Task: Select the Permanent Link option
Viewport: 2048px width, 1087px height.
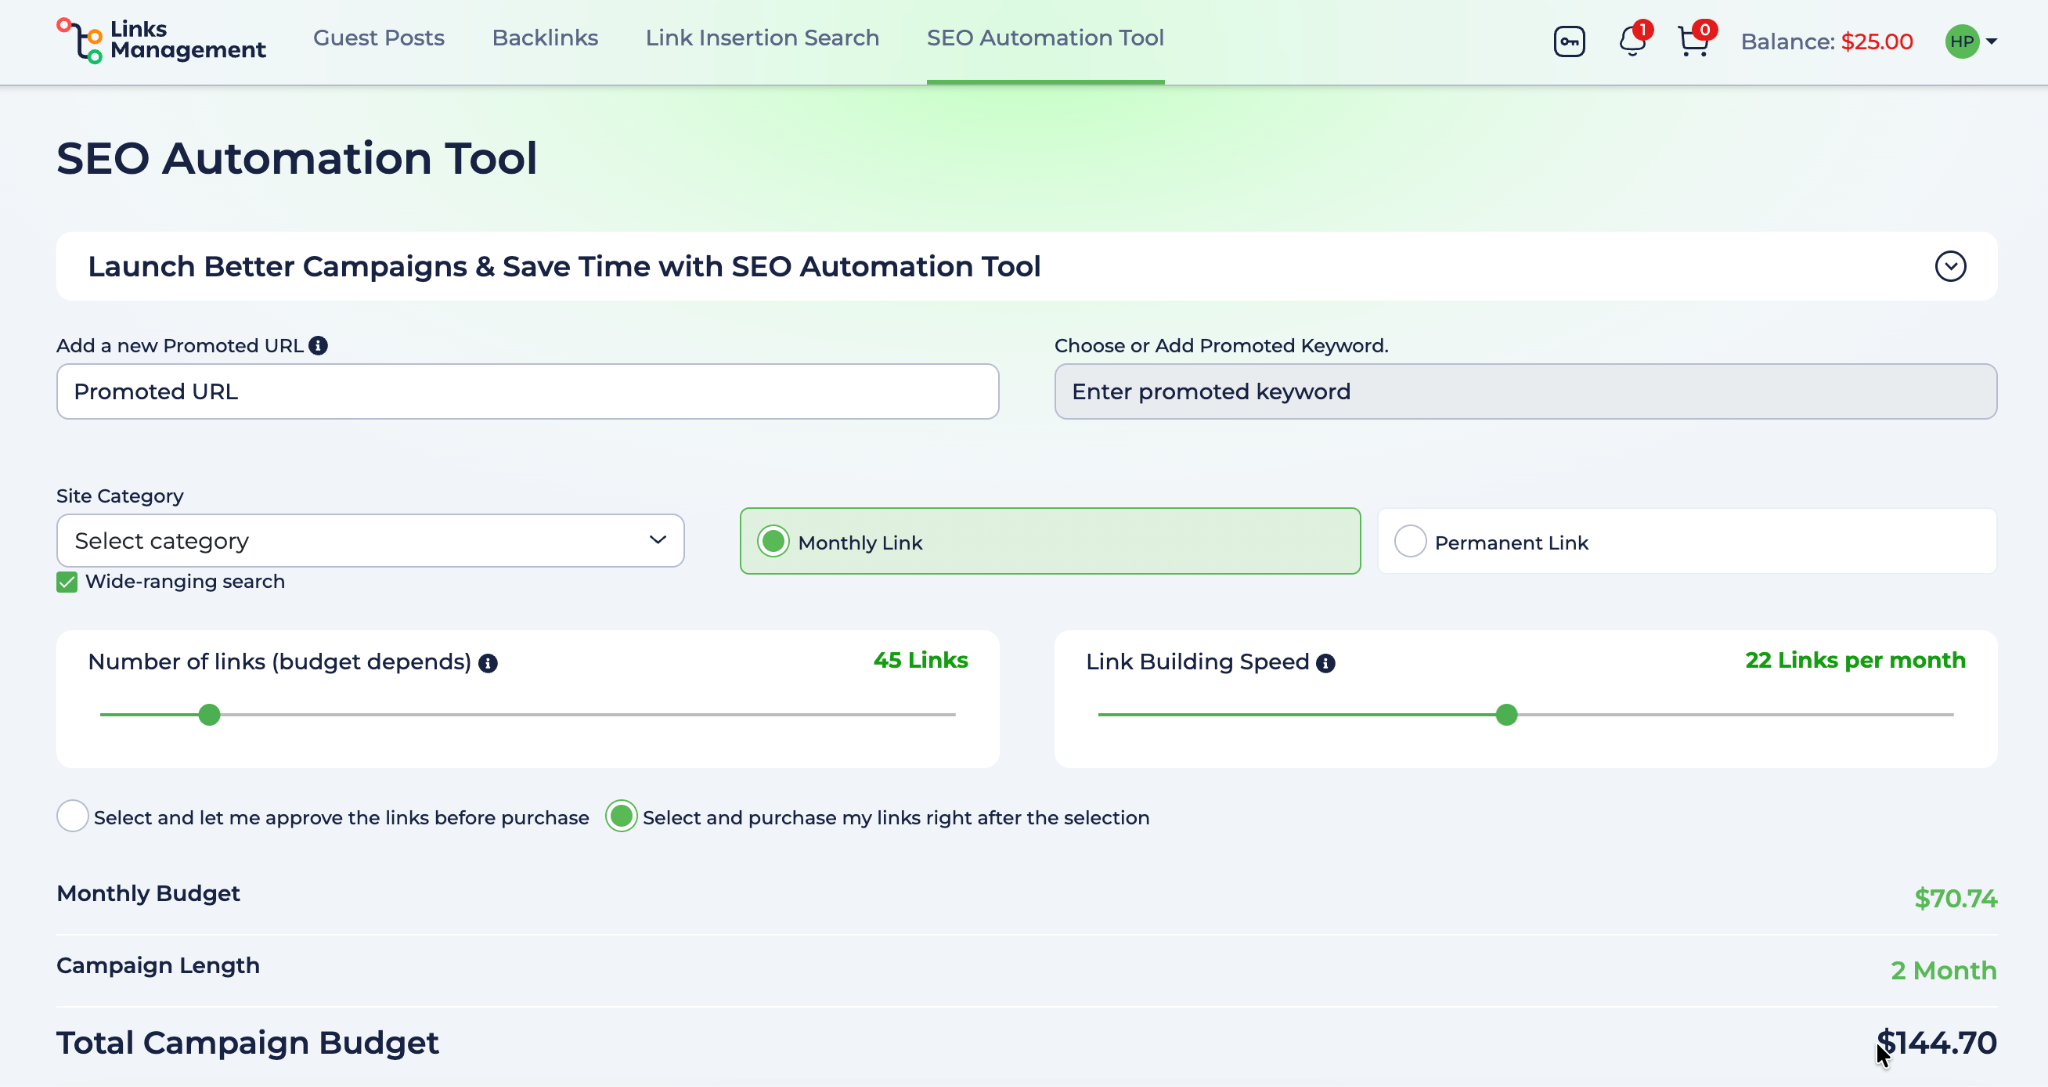Action: 1687,541
